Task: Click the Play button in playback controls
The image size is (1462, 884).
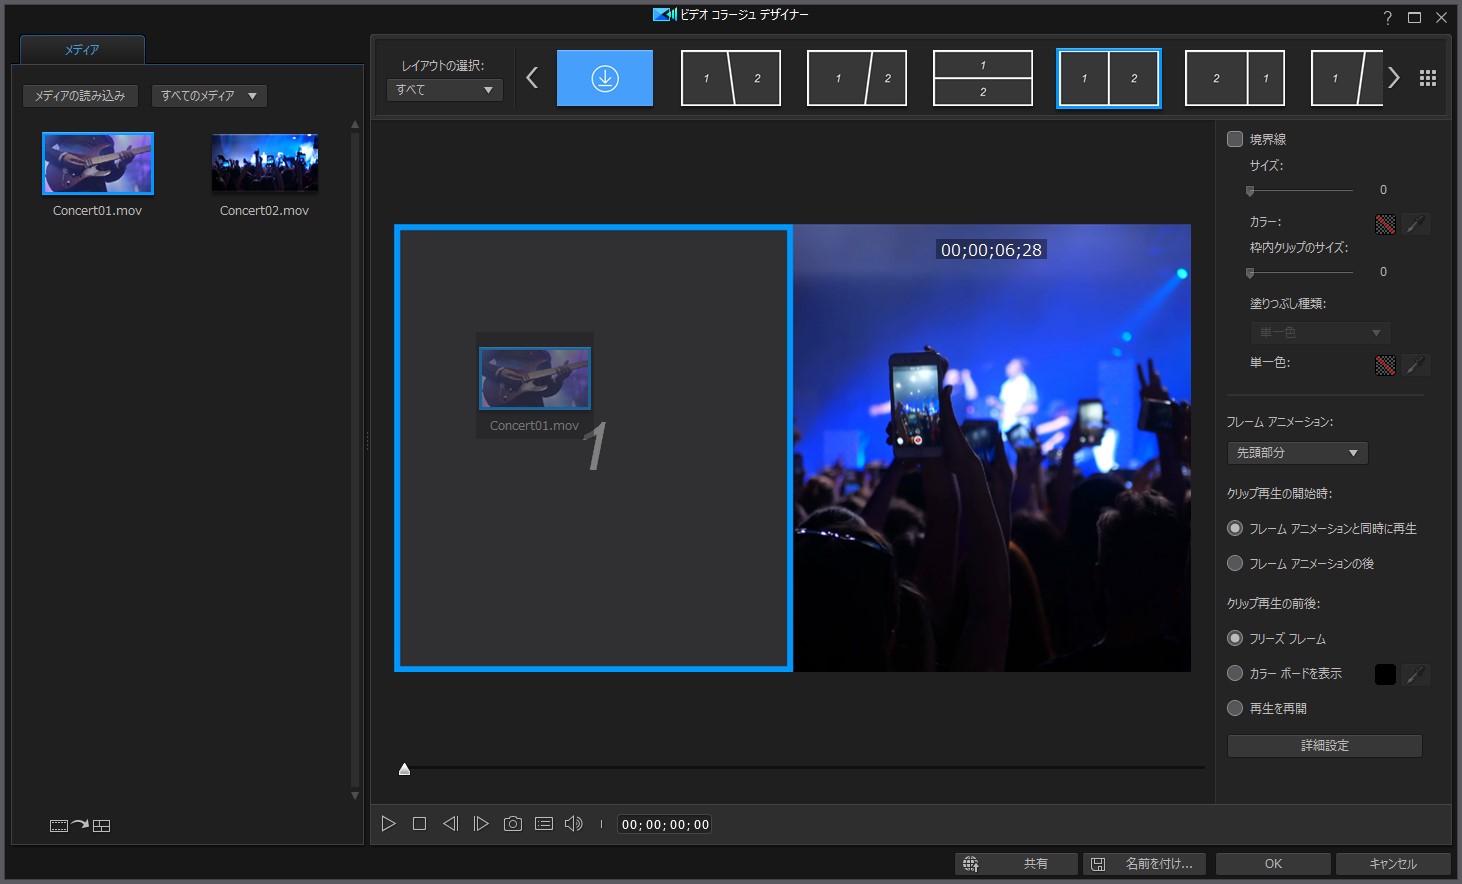Action: point(388,824)
